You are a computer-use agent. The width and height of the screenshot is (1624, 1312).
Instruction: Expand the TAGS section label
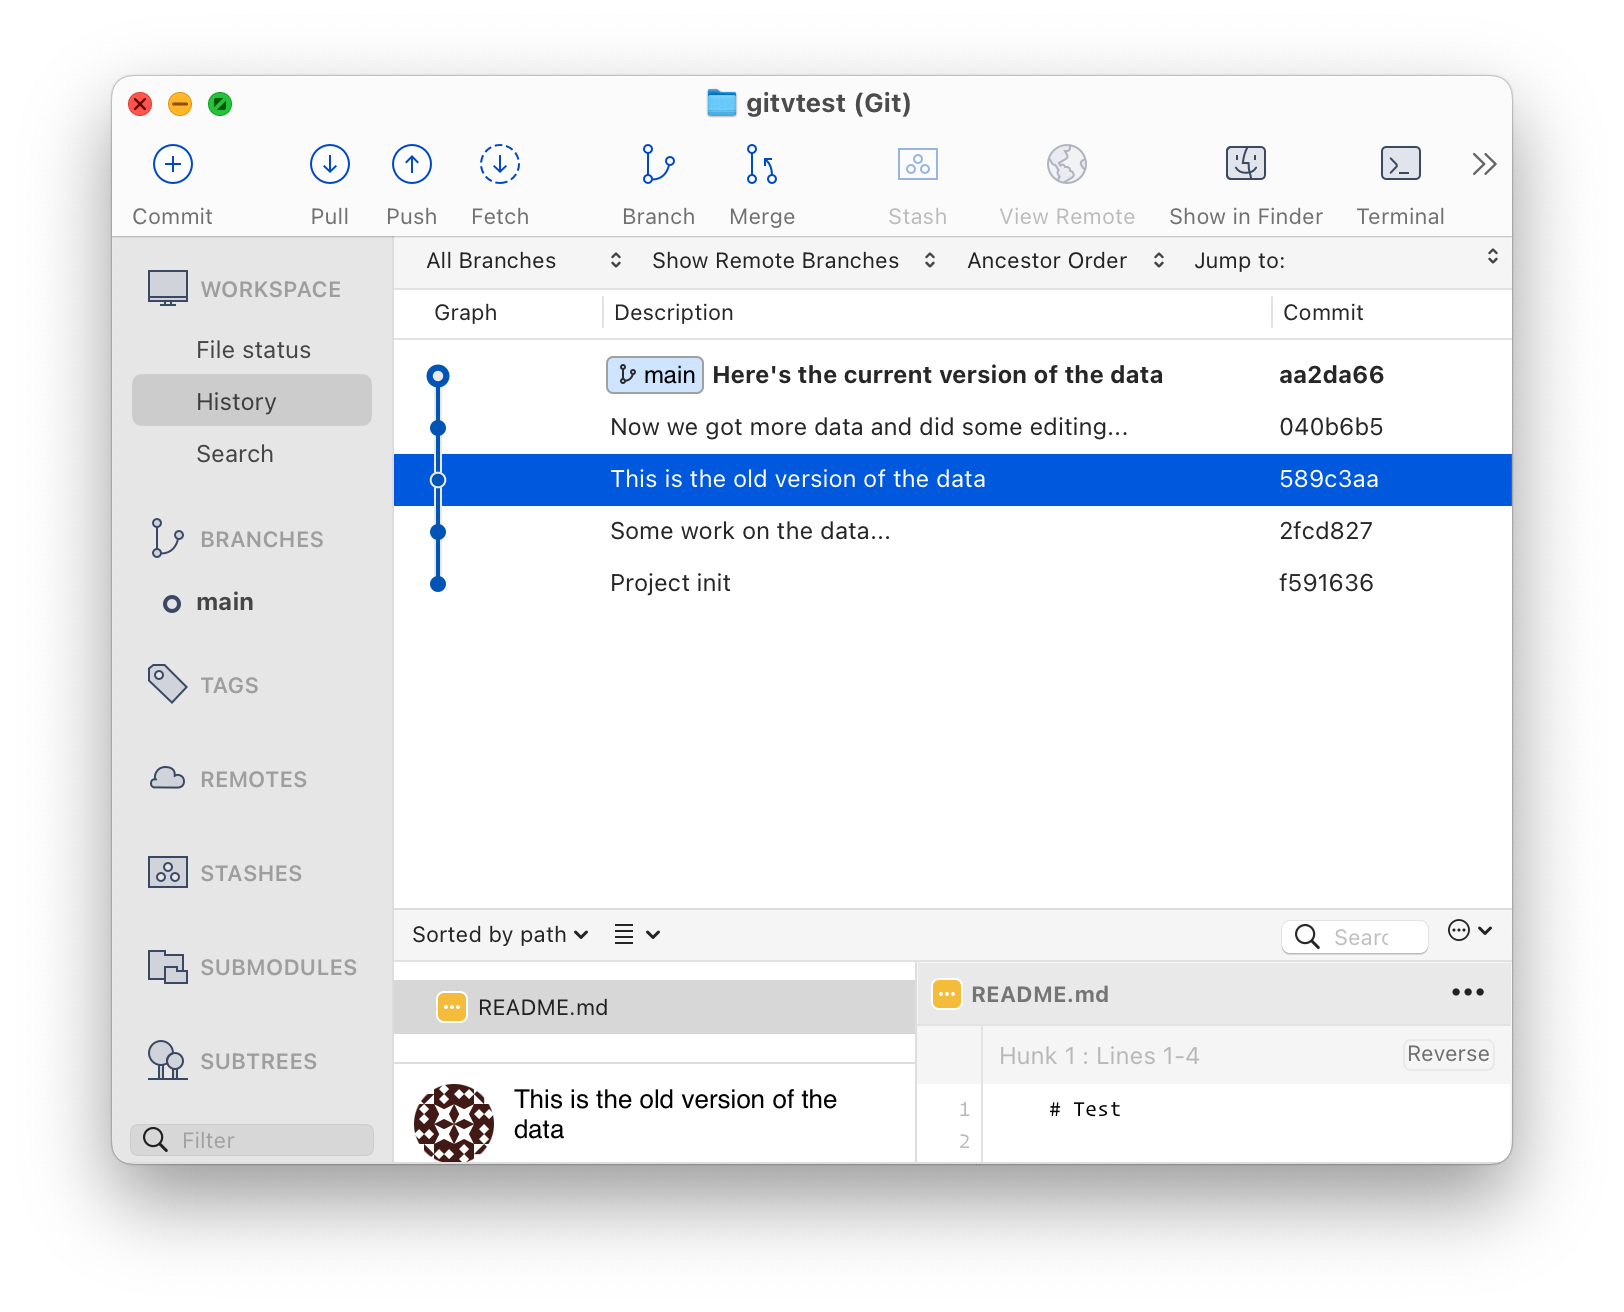(x=229, y=685)
